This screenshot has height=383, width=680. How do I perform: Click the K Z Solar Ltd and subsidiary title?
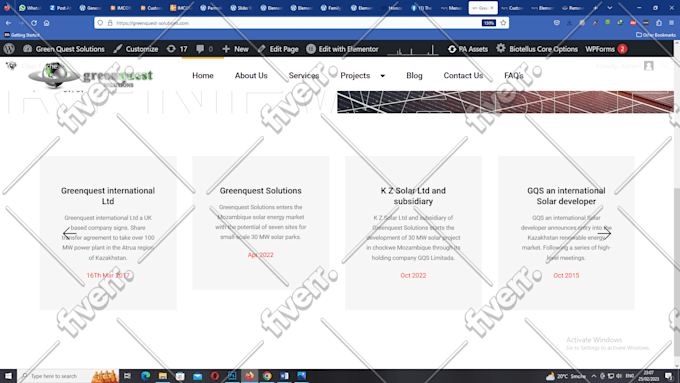pyautogui.click(x=413, y=196)
